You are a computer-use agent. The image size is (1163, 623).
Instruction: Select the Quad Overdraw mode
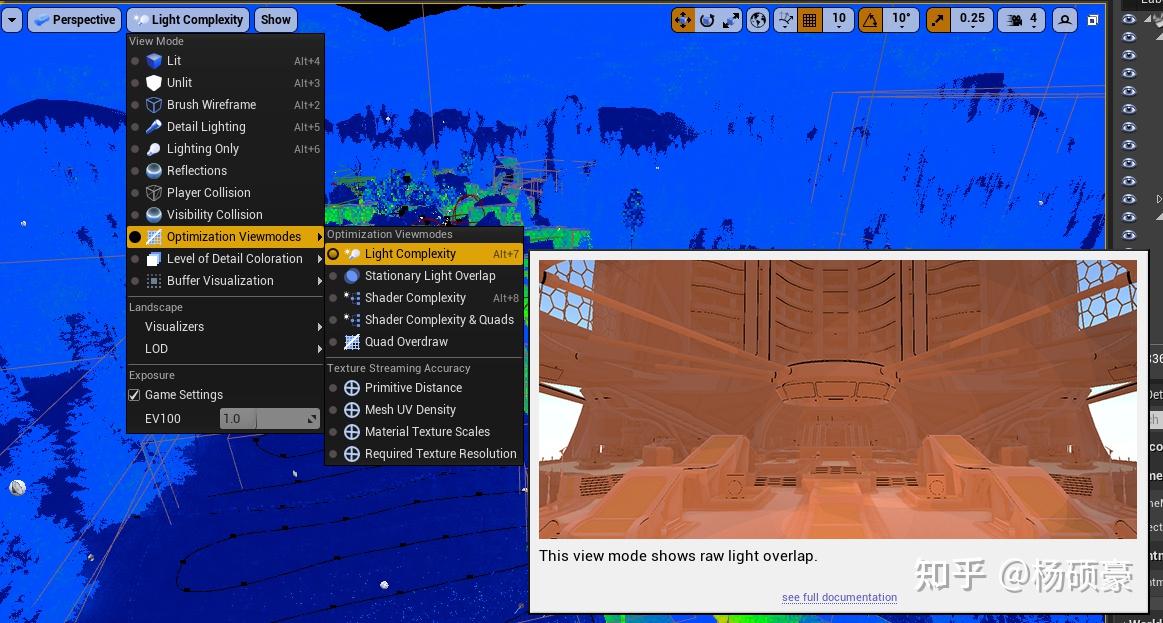pyautogui.click(x=424, y=342)
